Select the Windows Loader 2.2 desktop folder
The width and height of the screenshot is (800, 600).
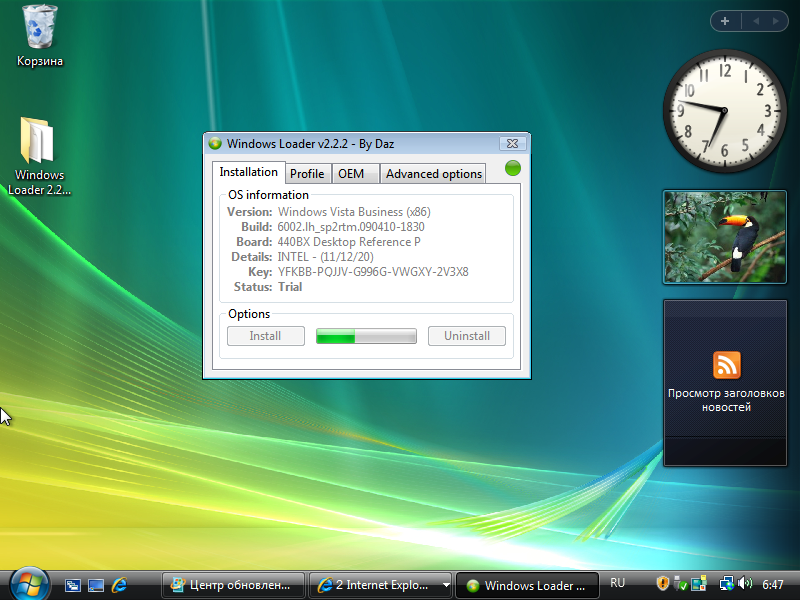click(39, 156)
